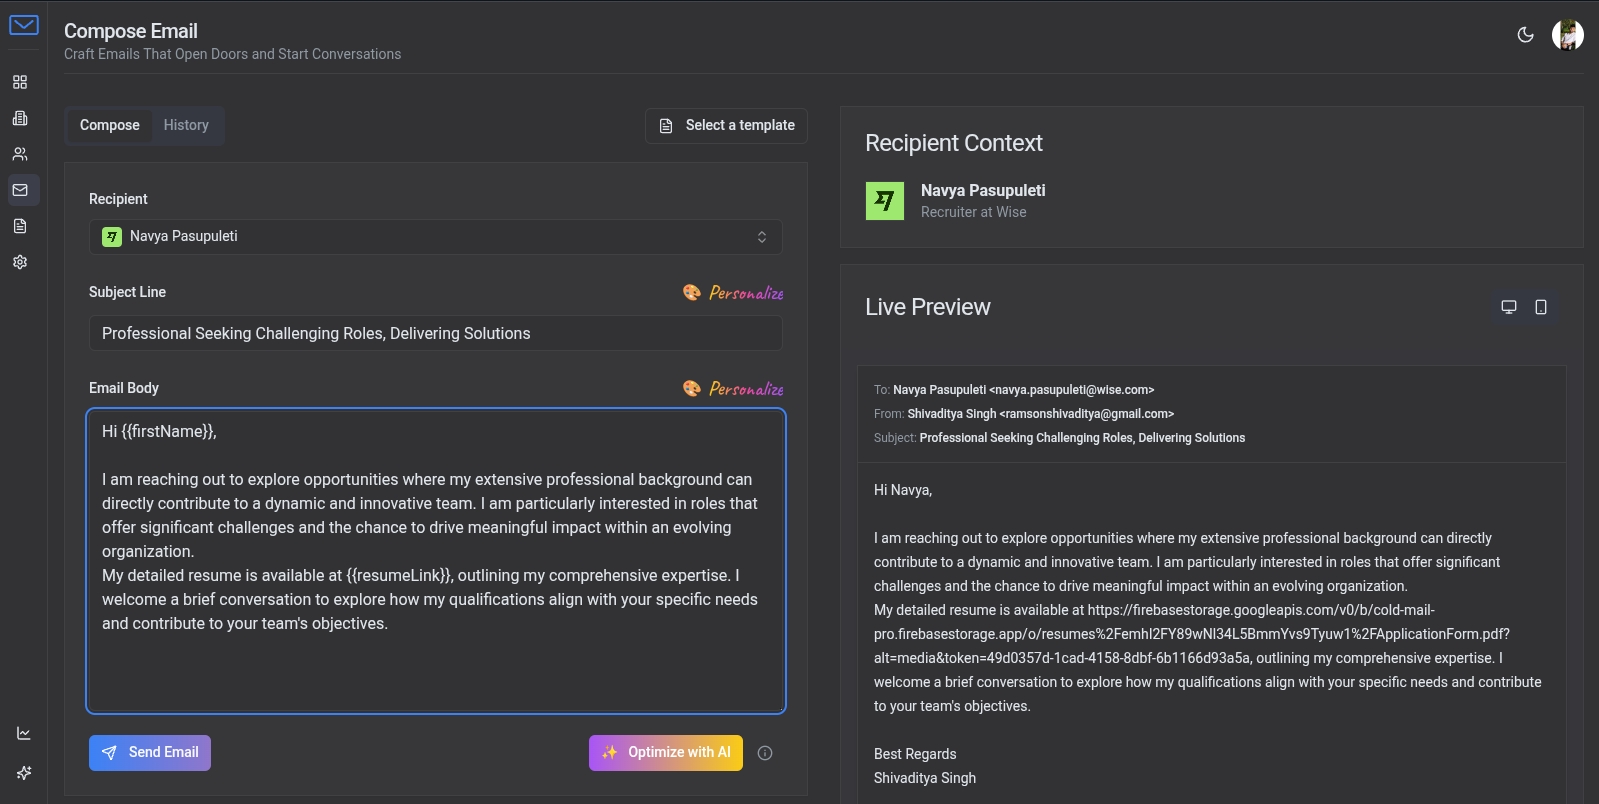Viewport: 1599px width, 804px height.
Task: Open the documents file icon in sidebar
Action: [x=20, y=226]
